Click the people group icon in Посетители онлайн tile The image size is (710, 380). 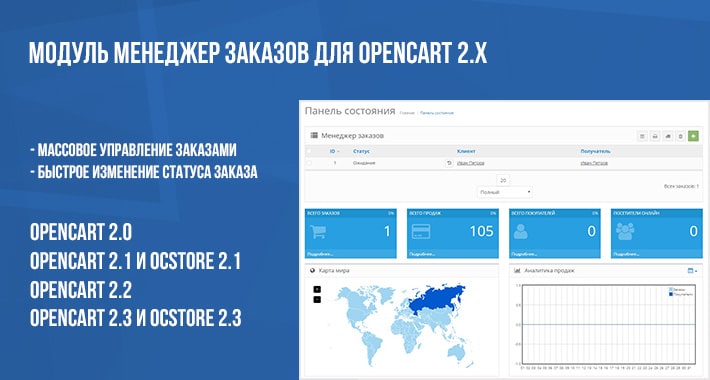(625, 232)
